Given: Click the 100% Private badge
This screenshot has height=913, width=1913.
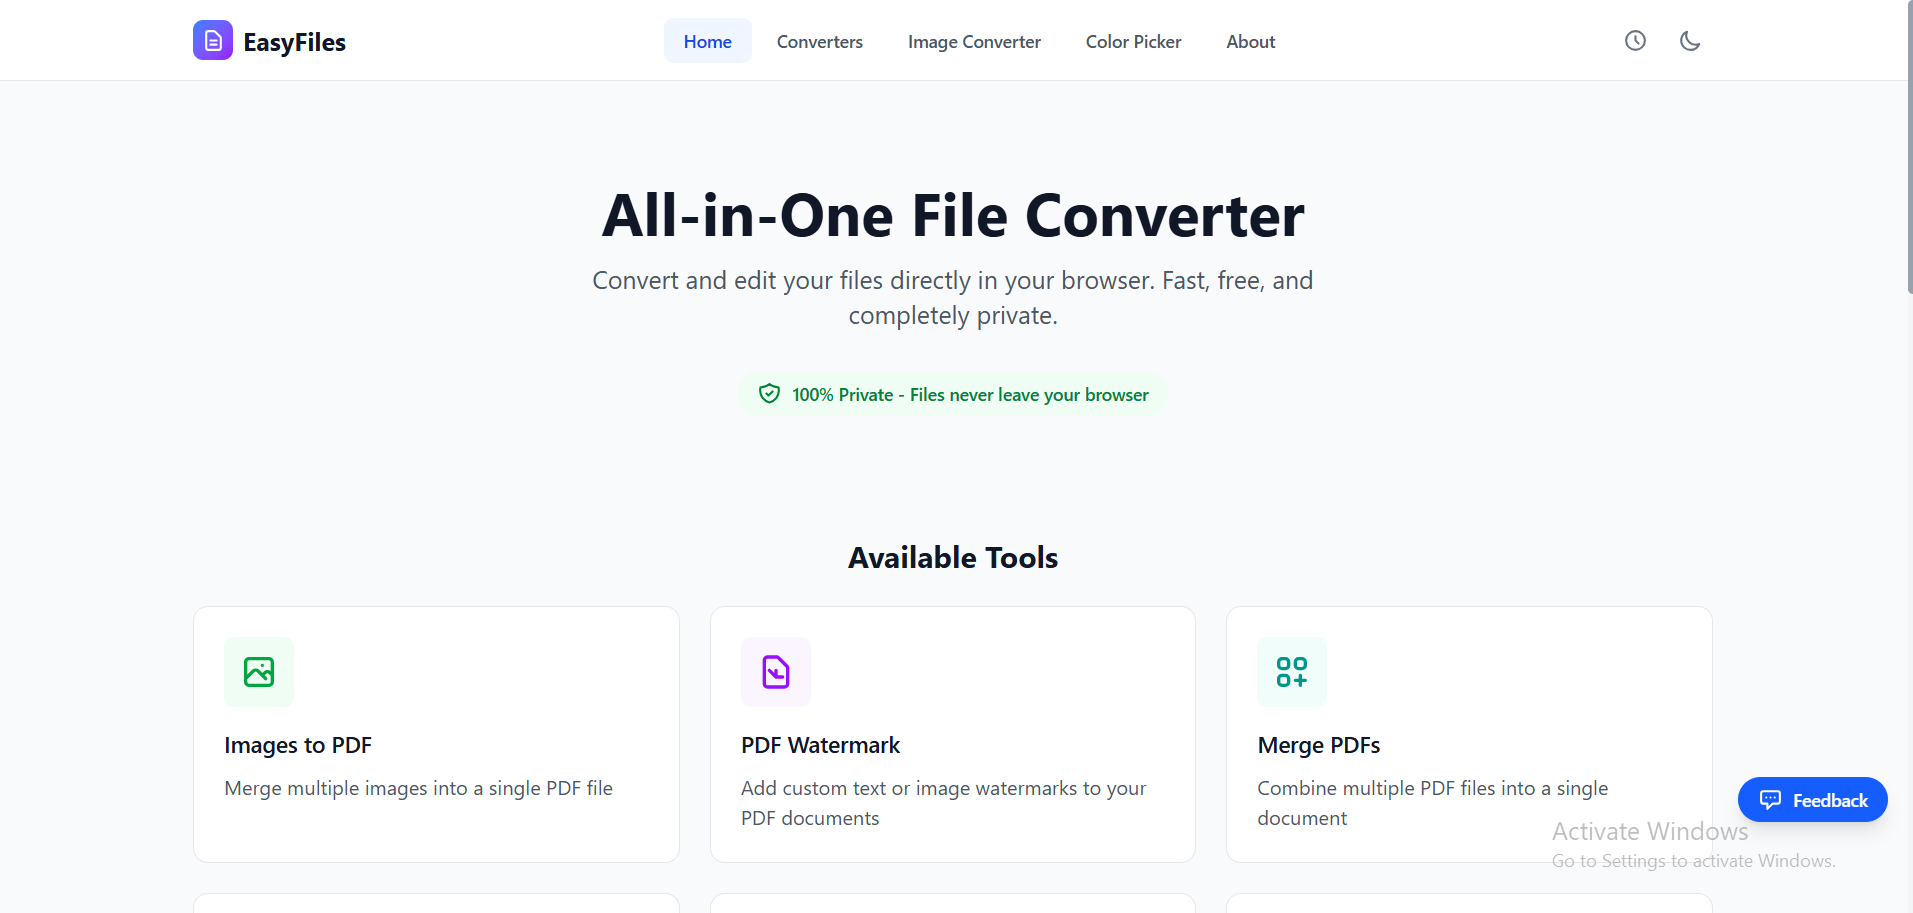Looking at the screenshot, I should pos(951,393).
